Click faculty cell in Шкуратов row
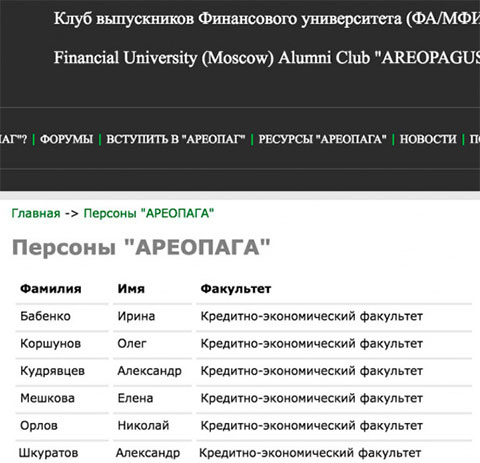This screenshot has height=463, width=480. 310,453
